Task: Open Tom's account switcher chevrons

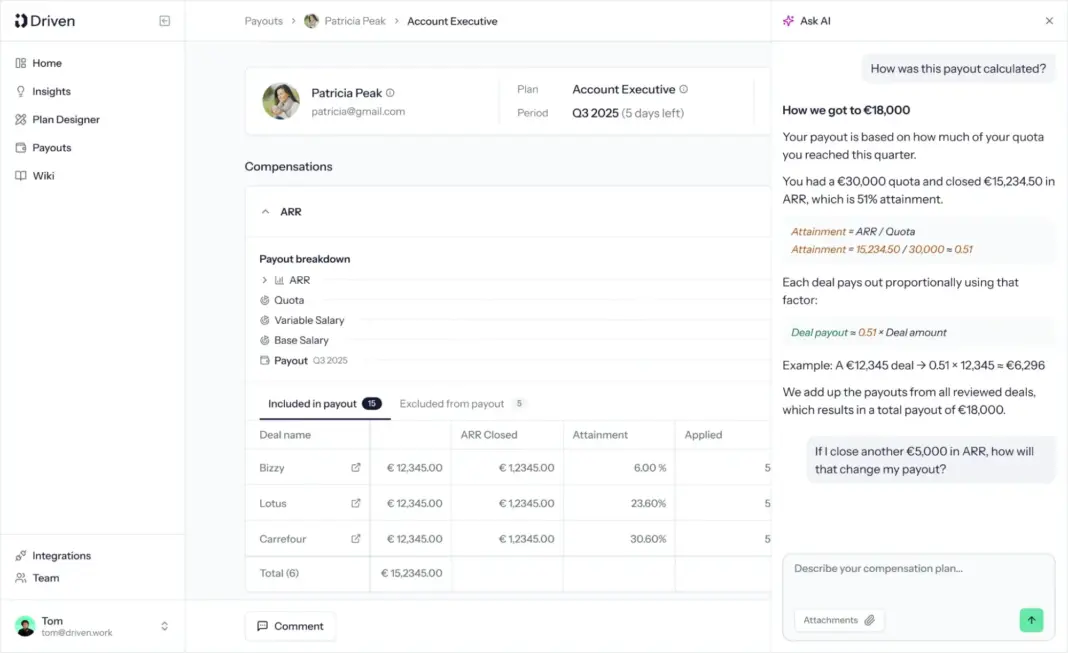Action: [x=164, y=626]
